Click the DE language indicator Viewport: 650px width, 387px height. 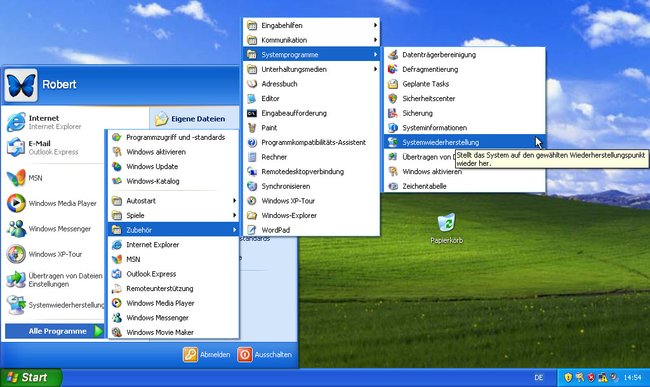tap(538, 377)
